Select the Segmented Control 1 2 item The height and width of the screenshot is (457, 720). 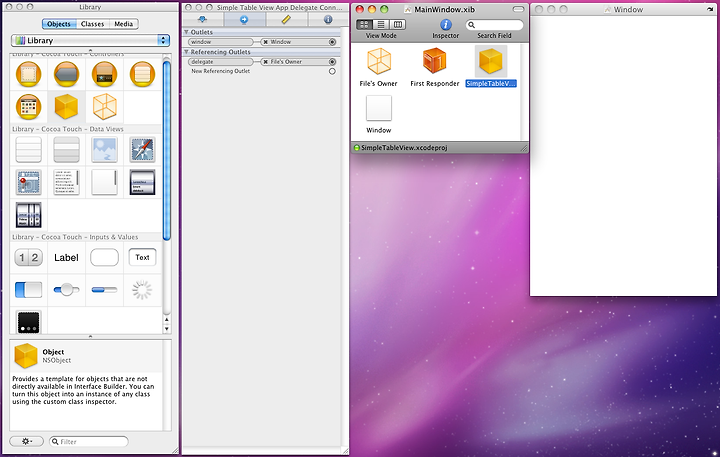(28, 257)
